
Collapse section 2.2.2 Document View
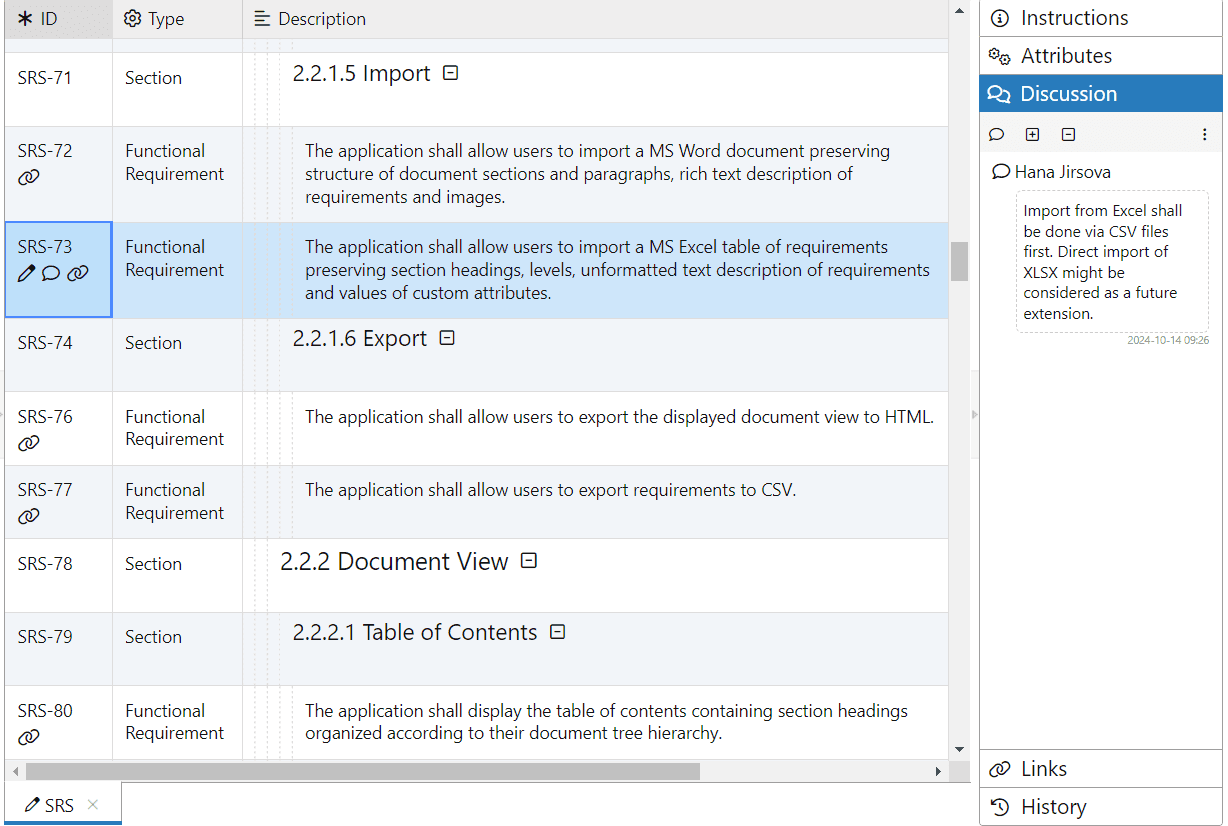529,561
